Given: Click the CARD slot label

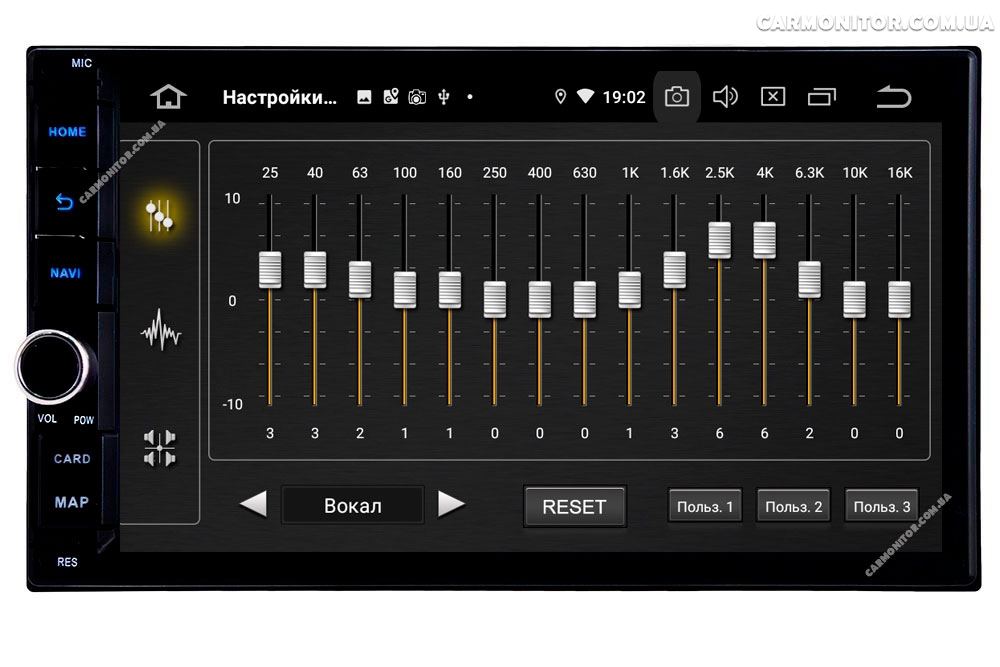Looking at the screenshot, I should click(x=72, y=458).
